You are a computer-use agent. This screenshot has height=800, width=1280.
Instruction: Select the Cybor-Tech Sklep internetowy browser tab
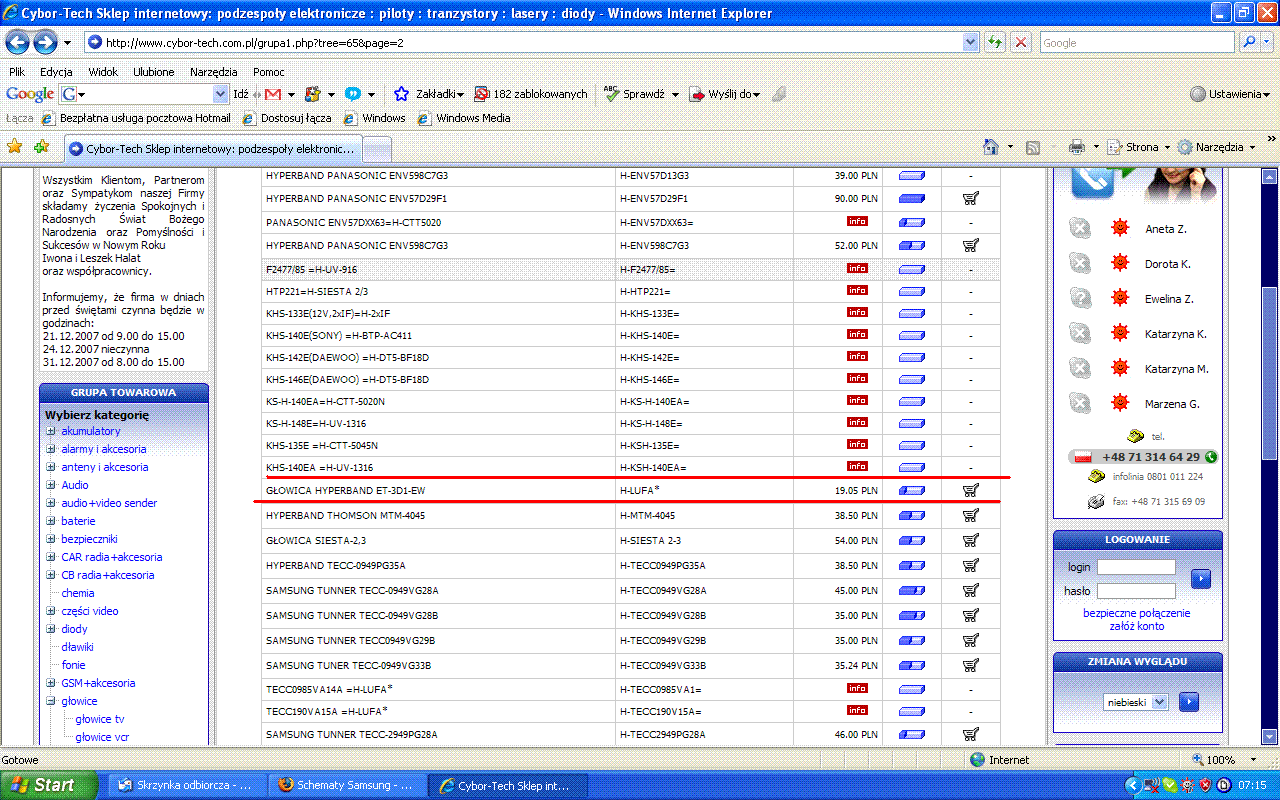tap(213, 149)
